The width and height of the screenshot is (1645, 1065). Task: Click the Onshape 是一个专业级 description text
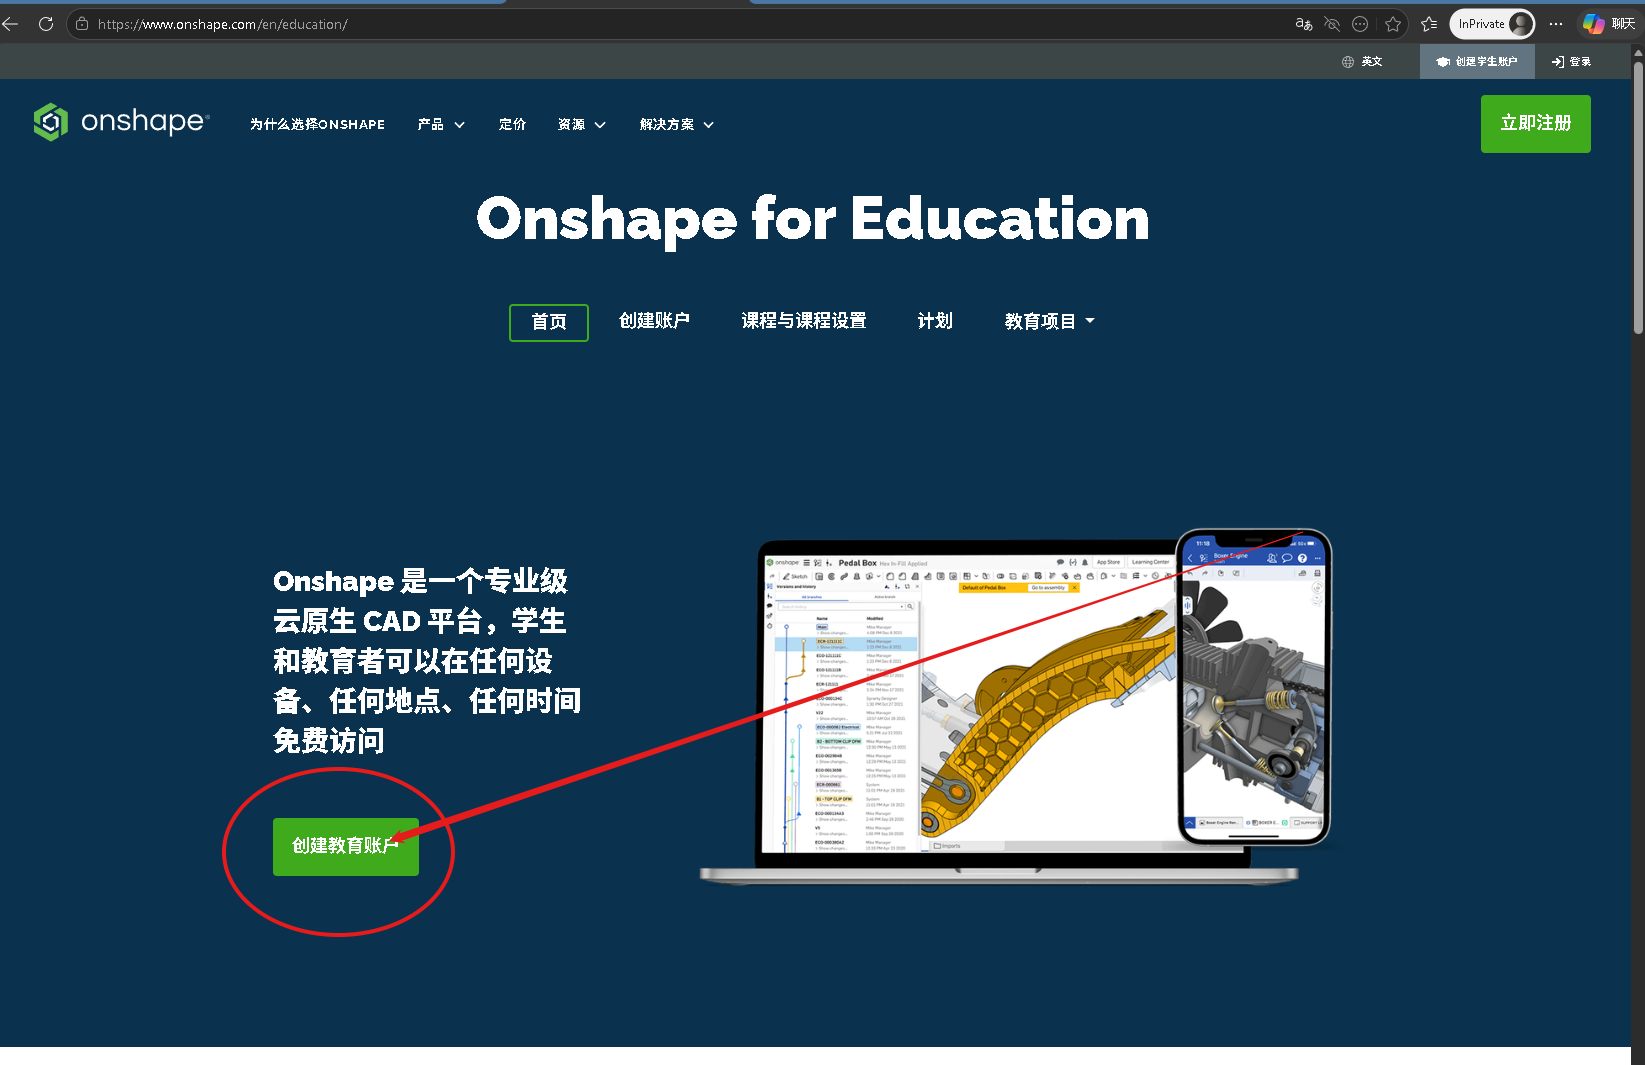[x=427, y=661]
